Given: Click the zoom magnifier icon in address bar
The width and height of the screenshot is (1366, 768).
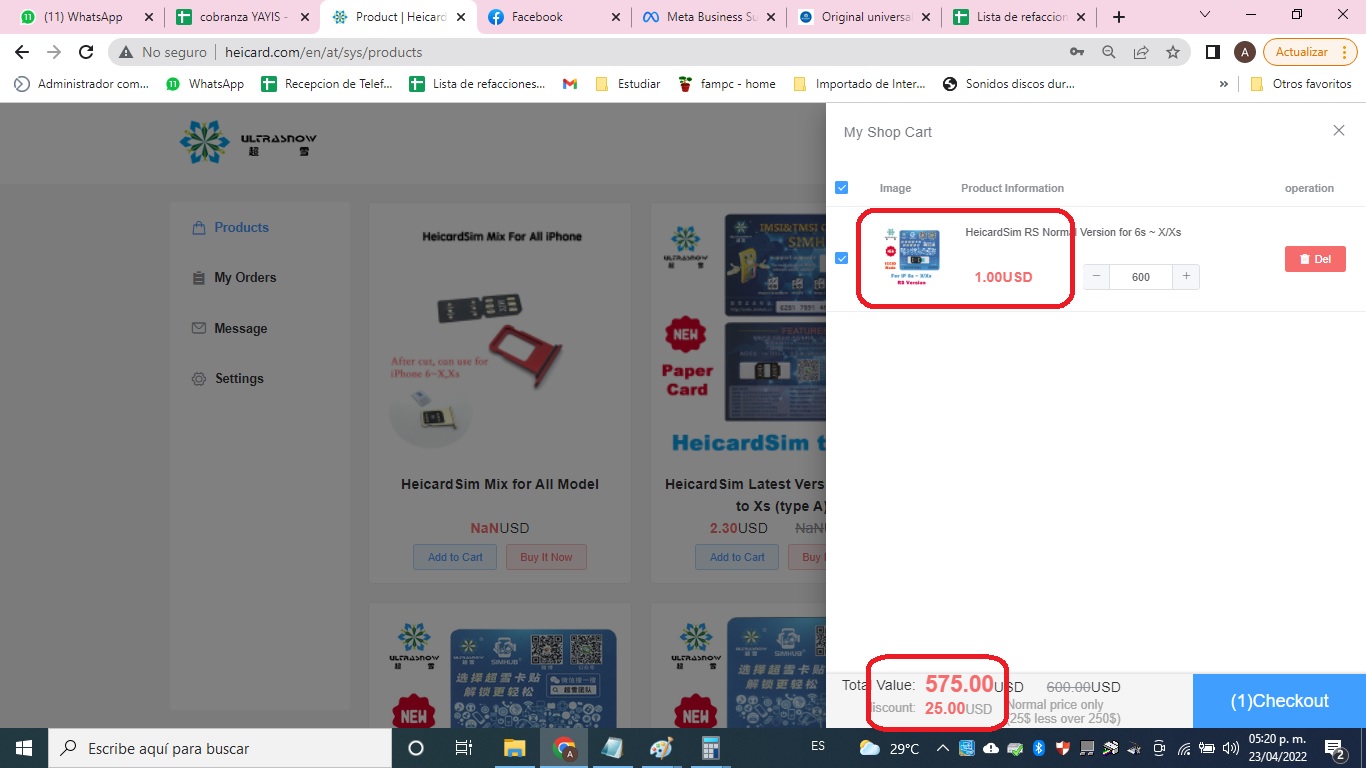Looking at the screenshot, I should [1109, 52].
